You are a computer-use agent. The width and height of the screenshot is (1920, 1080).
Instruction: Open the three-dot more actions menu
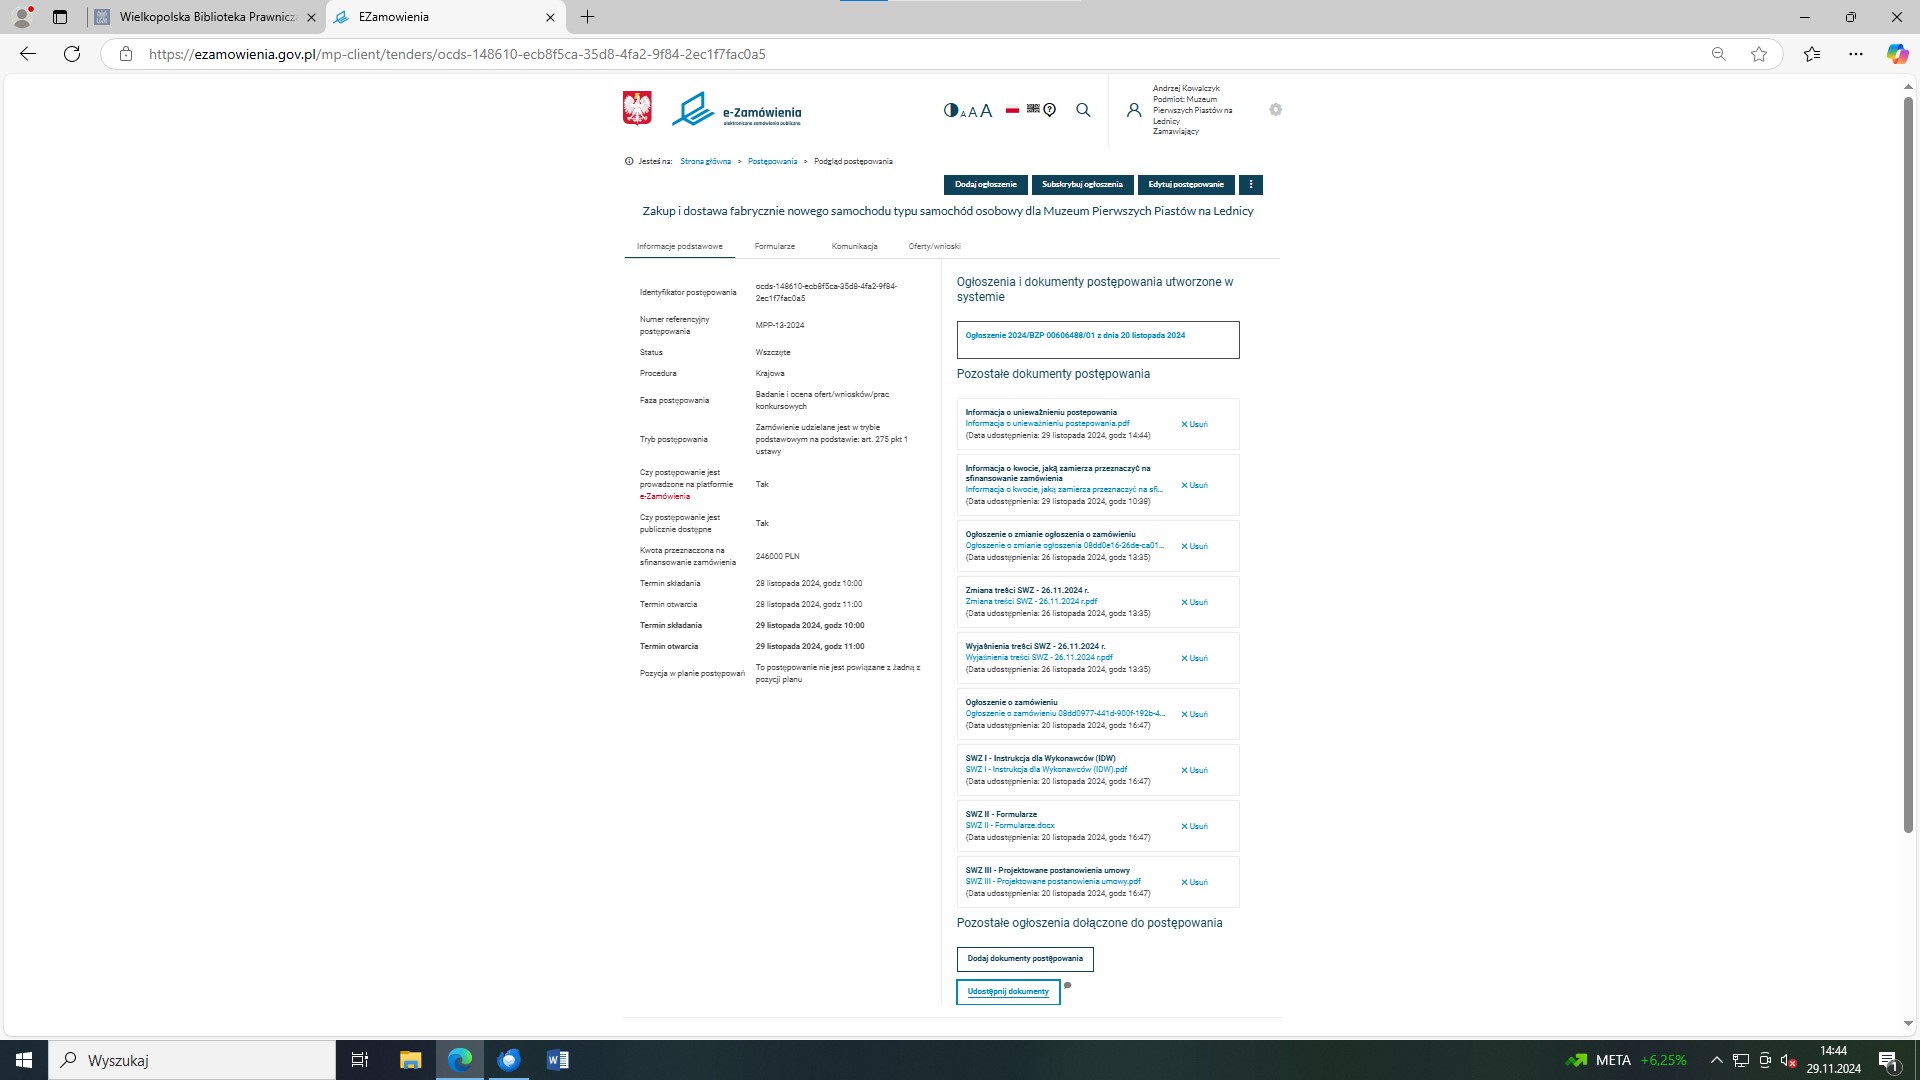[1250, 185]
